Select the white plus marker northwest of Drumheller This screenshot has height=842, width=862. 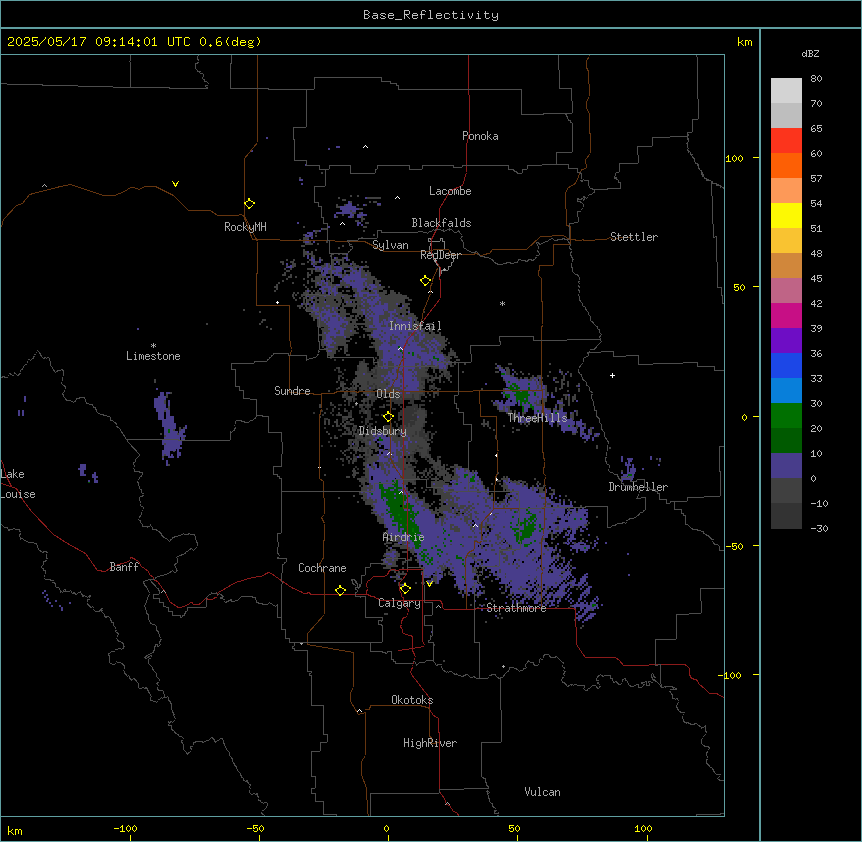(612, 375)
